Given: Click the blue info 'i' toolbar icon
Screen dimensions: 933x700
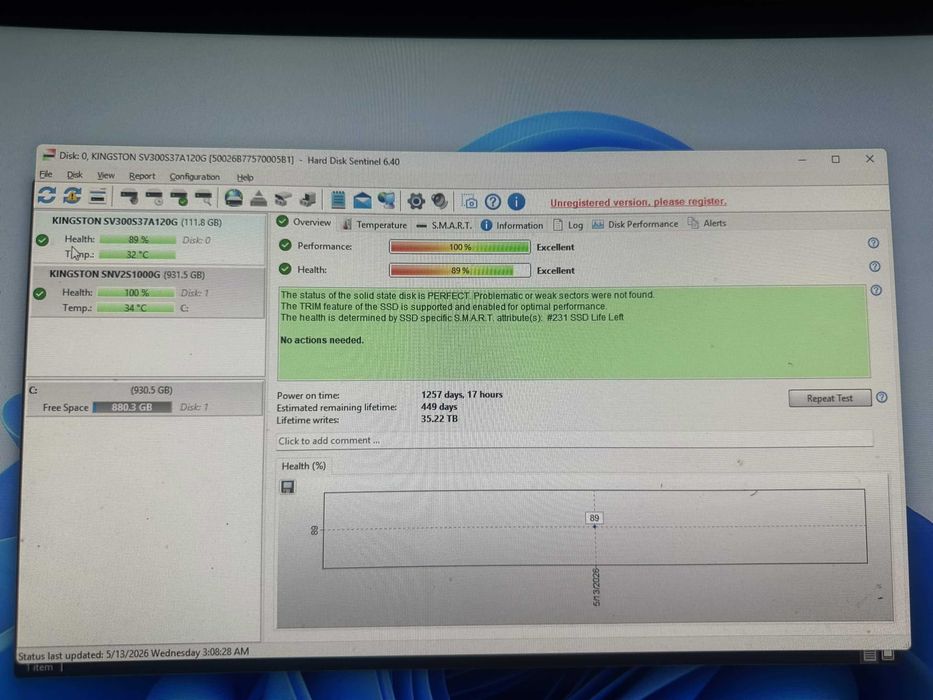Looking at the screenshot, I should 516,202.
